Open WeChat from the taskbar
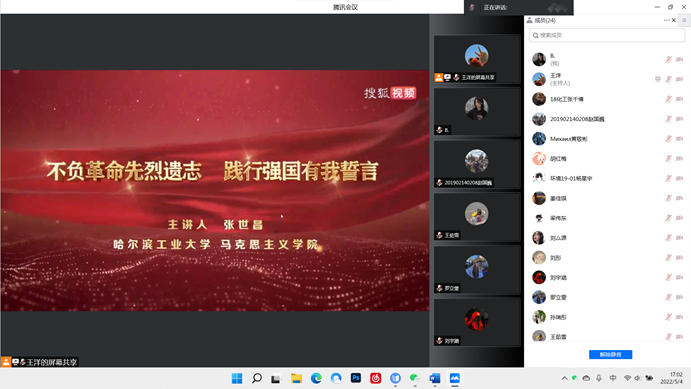The height and width of the screenshot is (389, 691). click(x=414, y=378)
